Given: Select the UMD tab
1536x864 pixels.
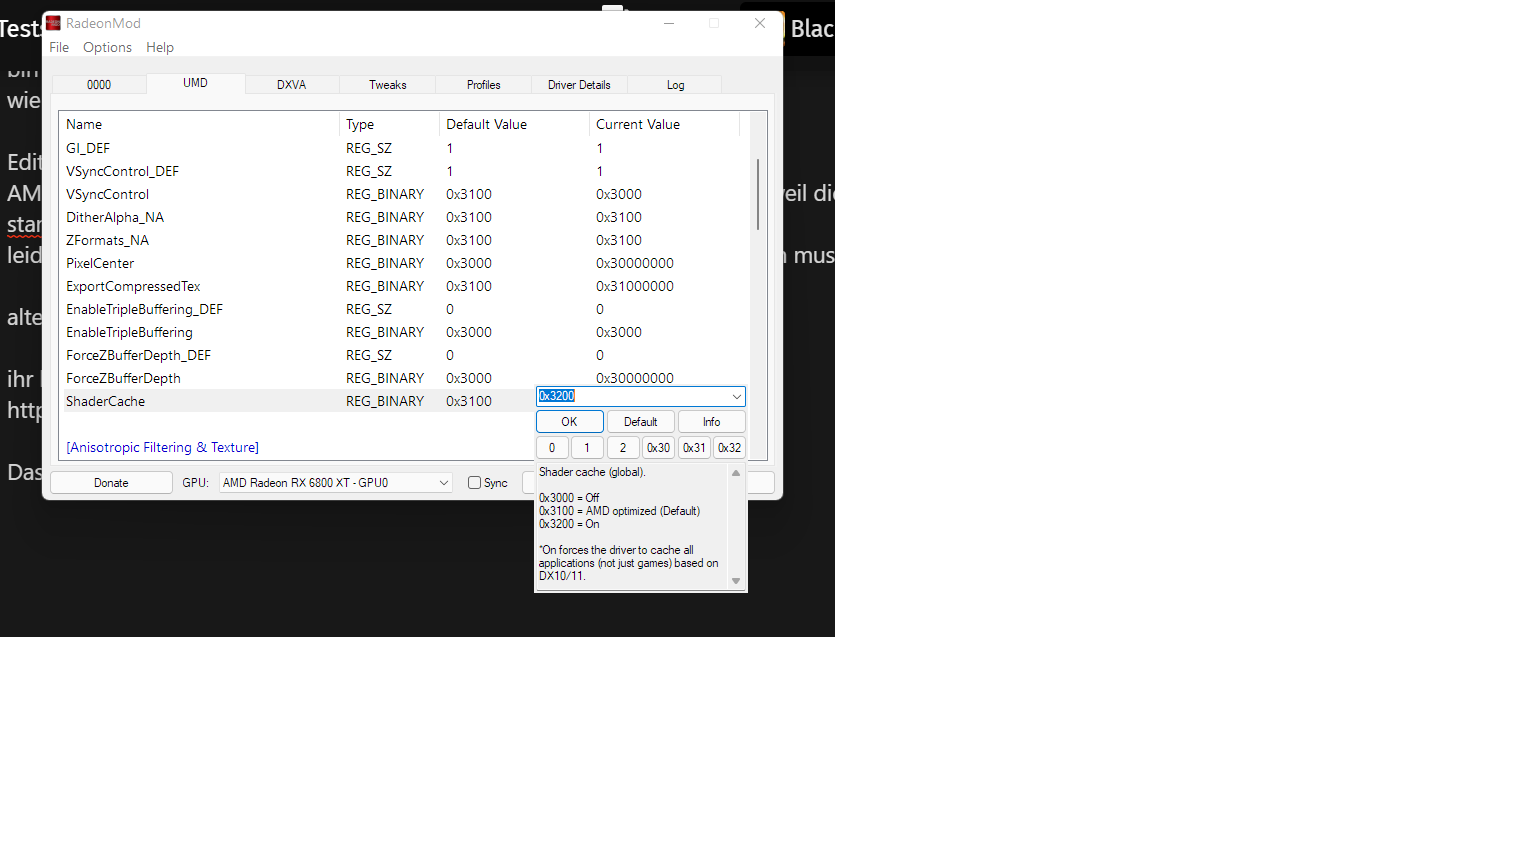Looking at the screenshot, I should tap(196, 83).
